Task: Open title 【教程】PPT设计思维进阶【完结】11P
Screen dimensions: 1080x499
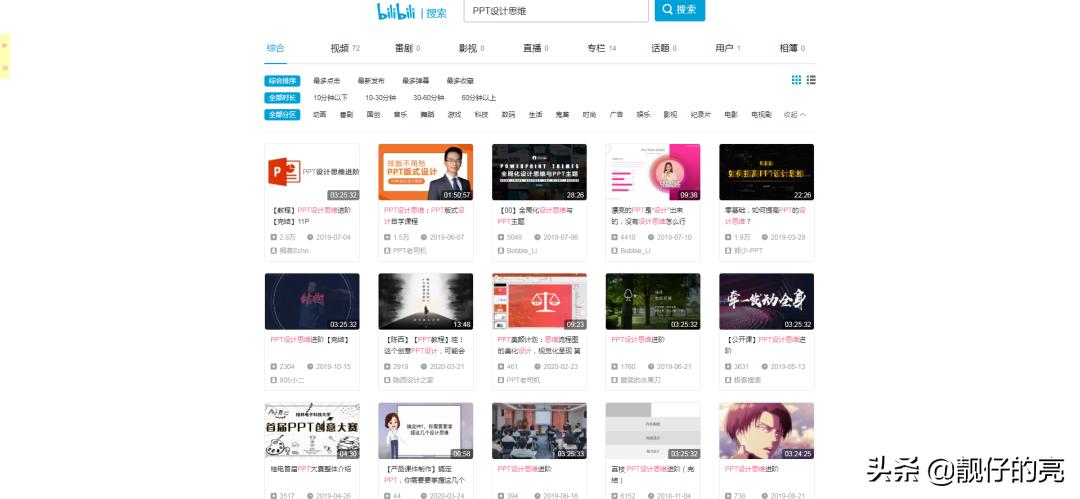Action: tap(311, 216)
